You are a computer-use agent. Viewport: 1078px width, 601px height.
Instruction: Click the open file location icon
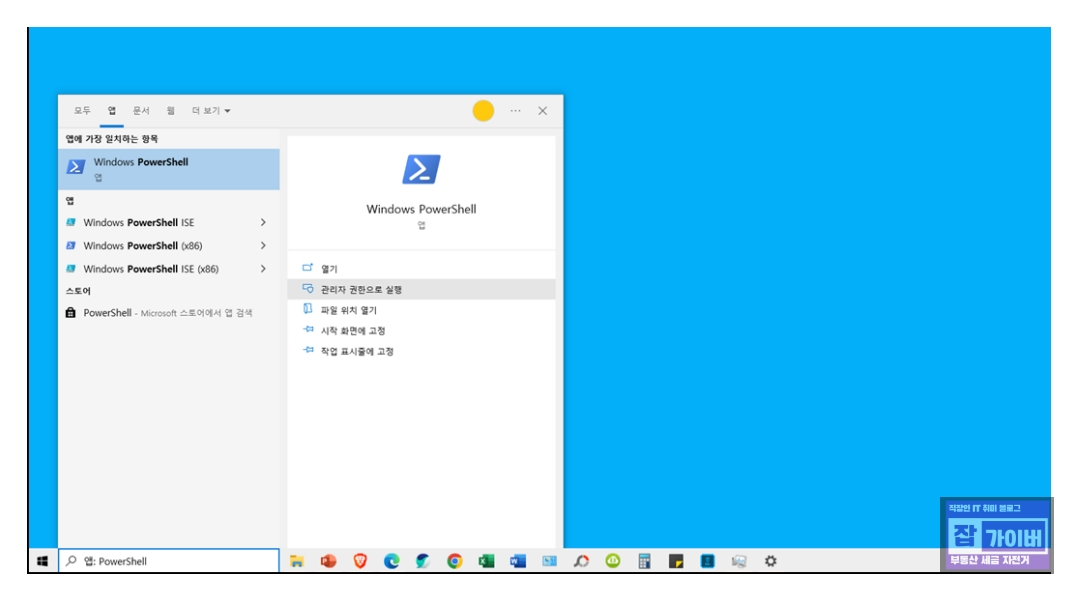point(308,309)
